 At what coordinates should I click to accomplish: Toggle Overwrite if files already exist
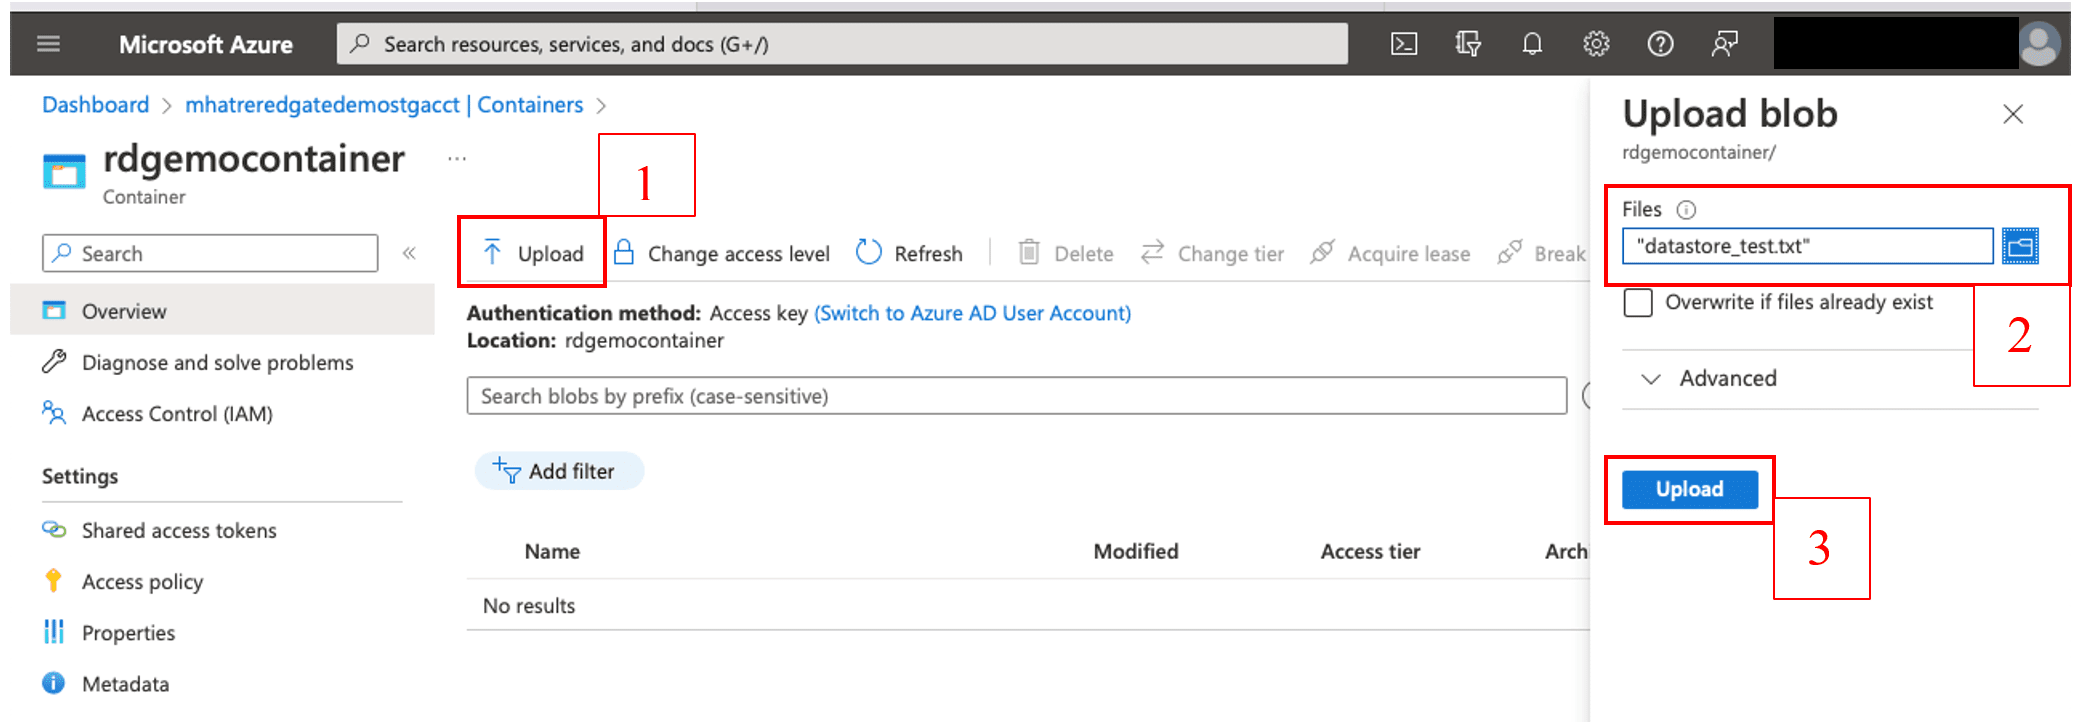(1638, 302)
